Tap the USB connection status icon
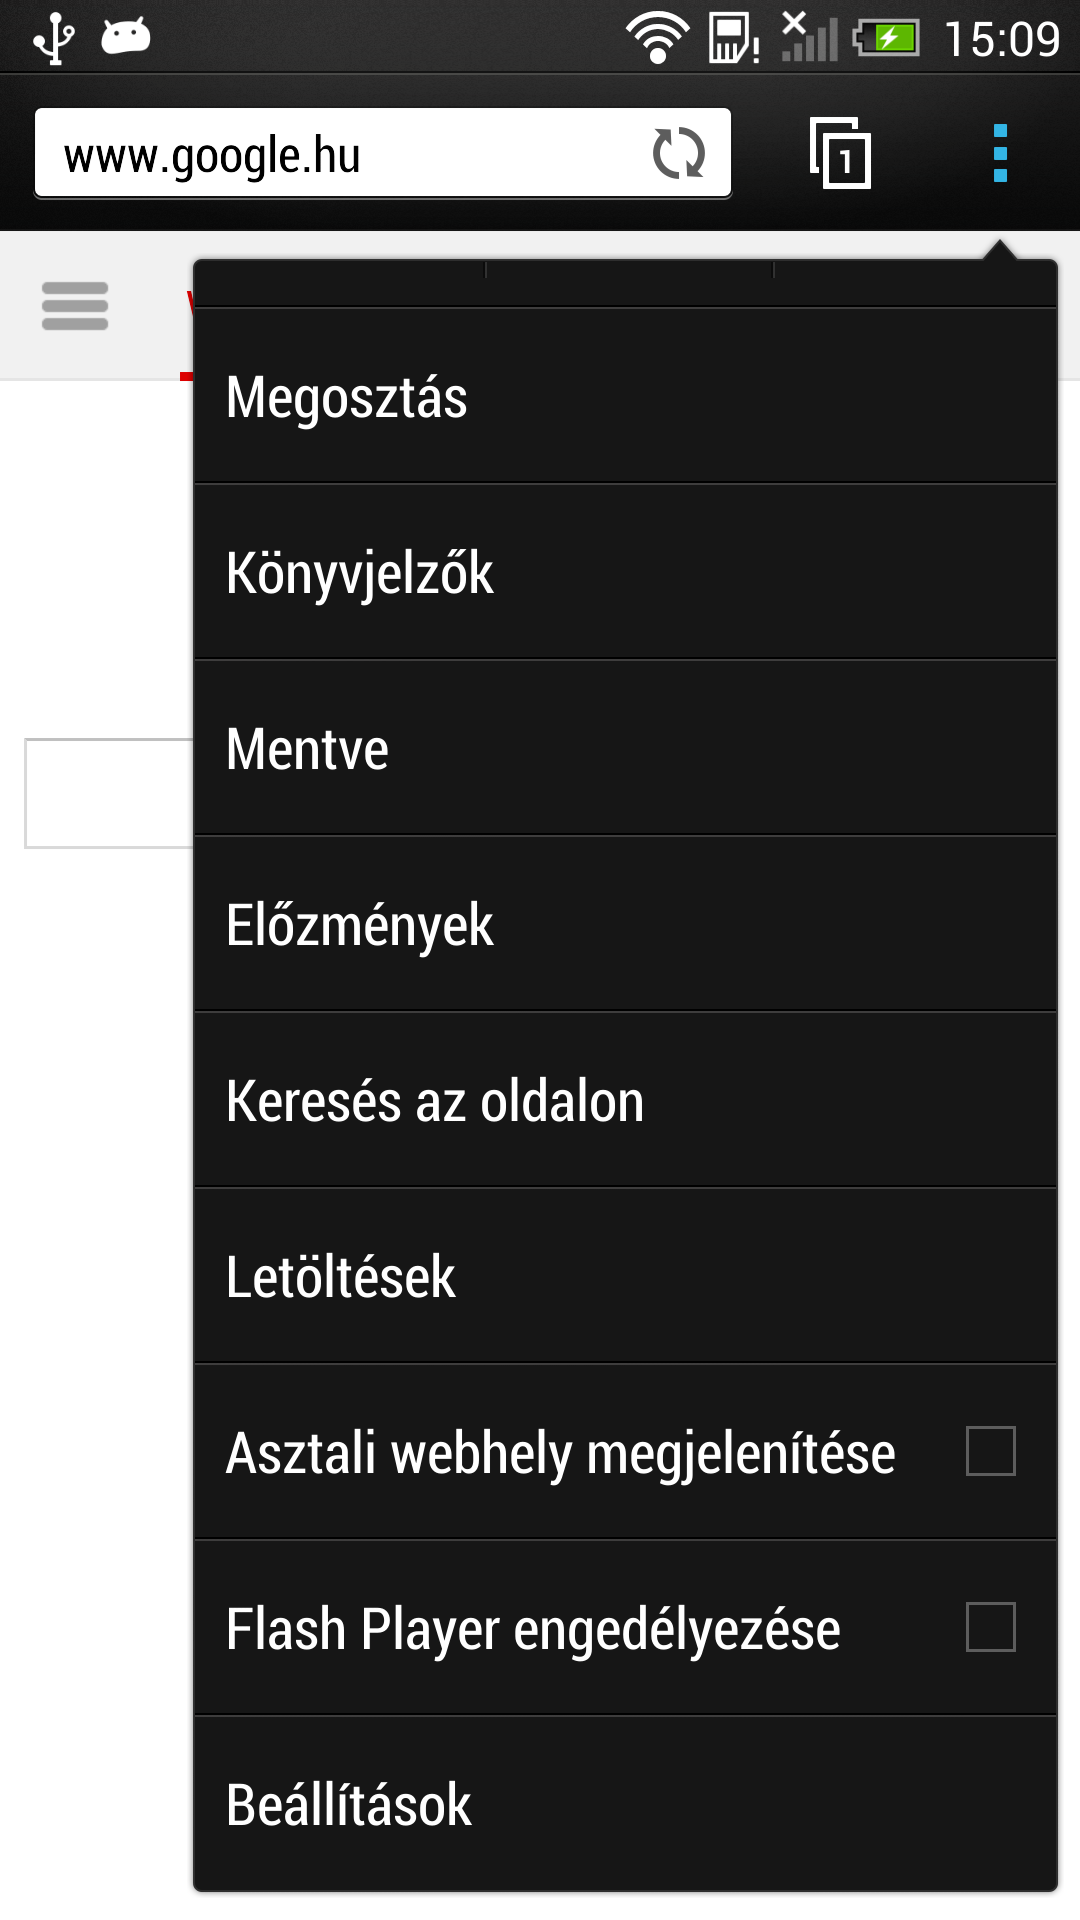This screenshot has height=1920, width=1080. pos(53,38)
